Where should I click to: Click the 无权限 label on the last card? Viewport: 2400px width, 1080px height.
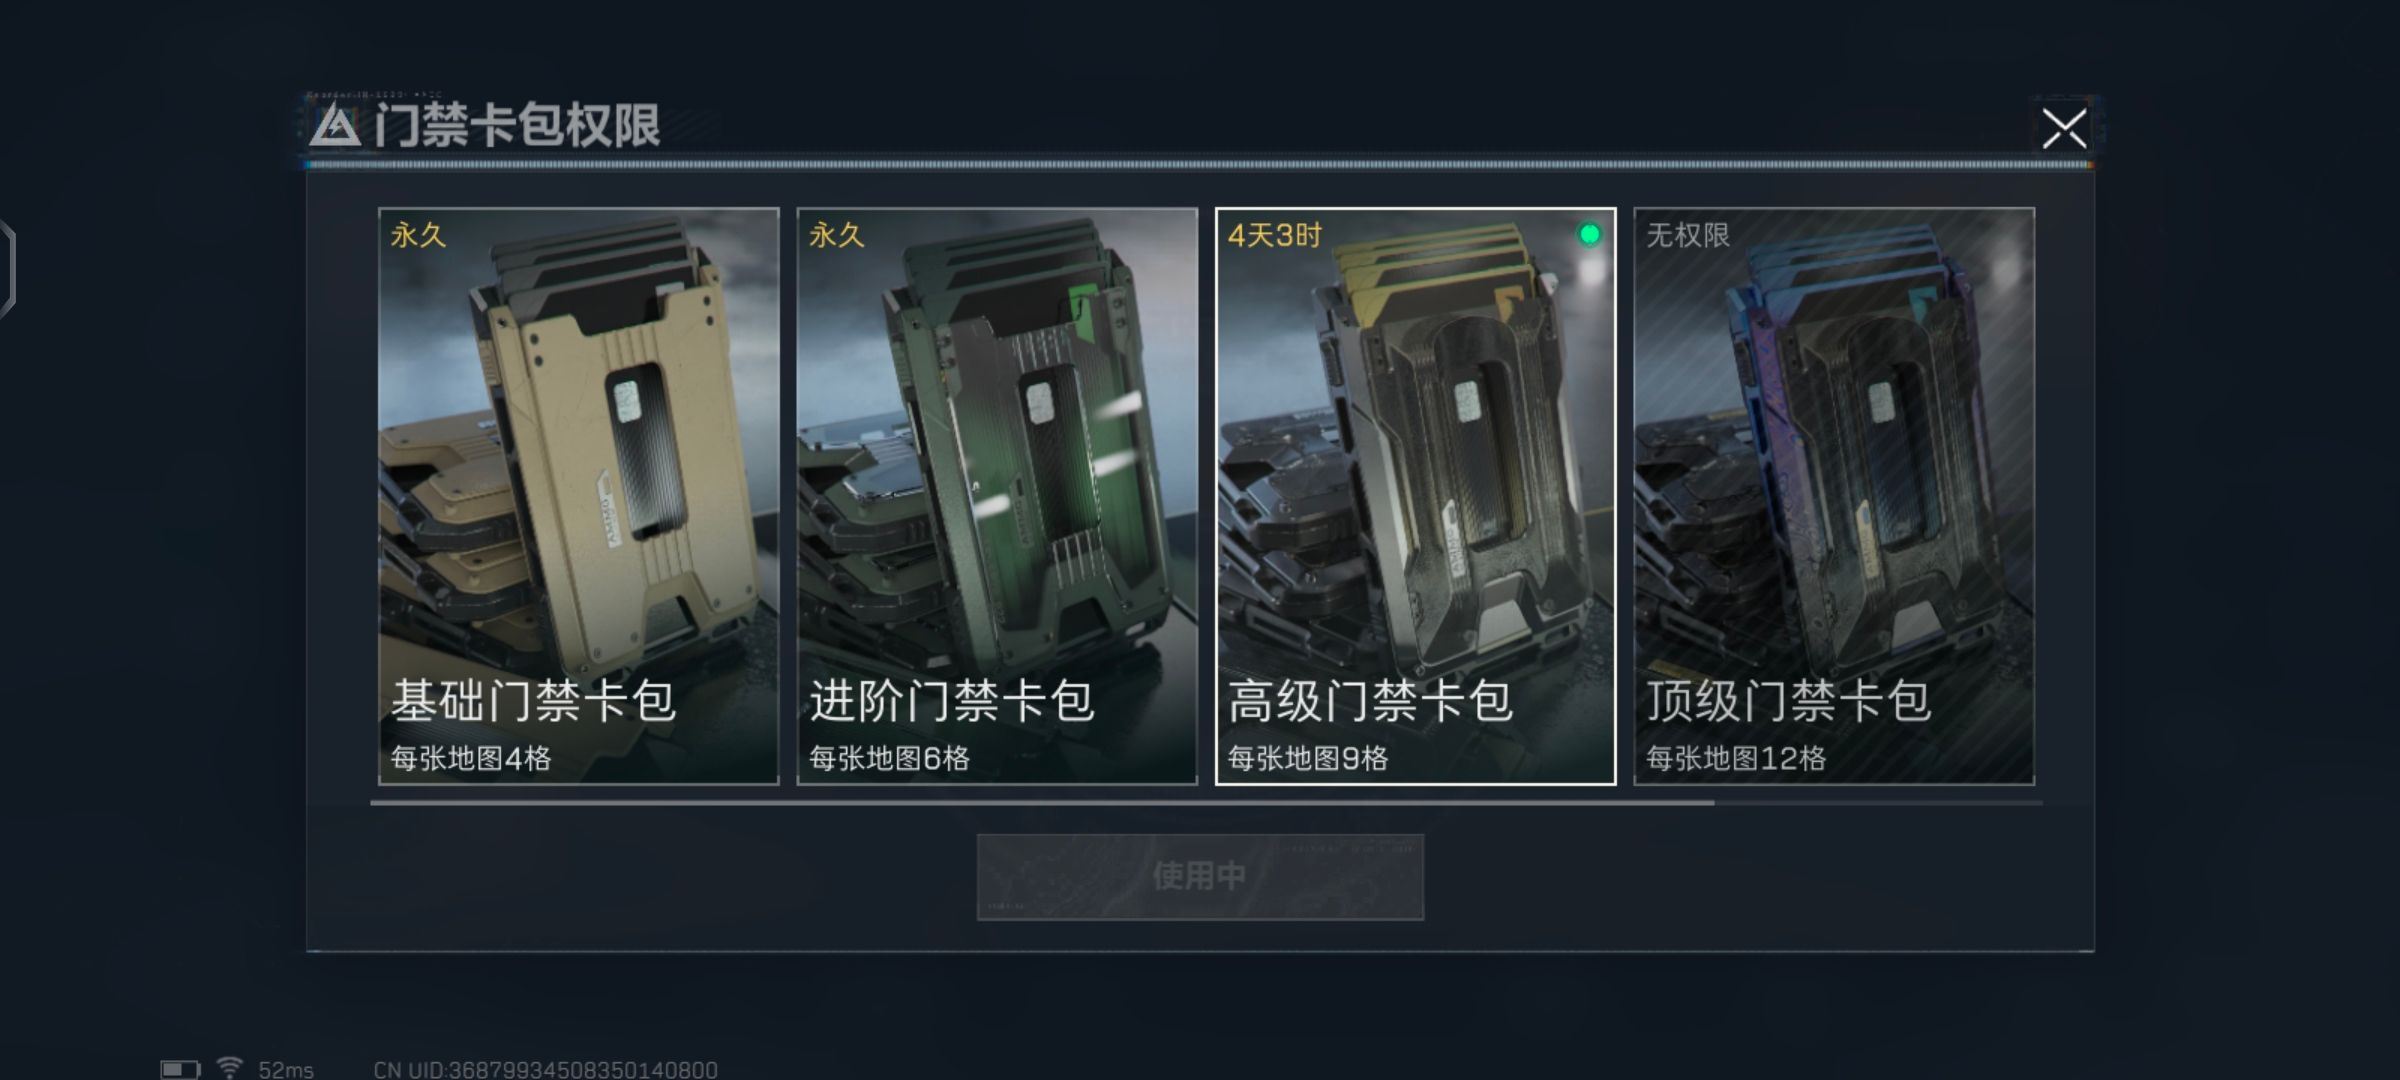[x=1688, y=235]
